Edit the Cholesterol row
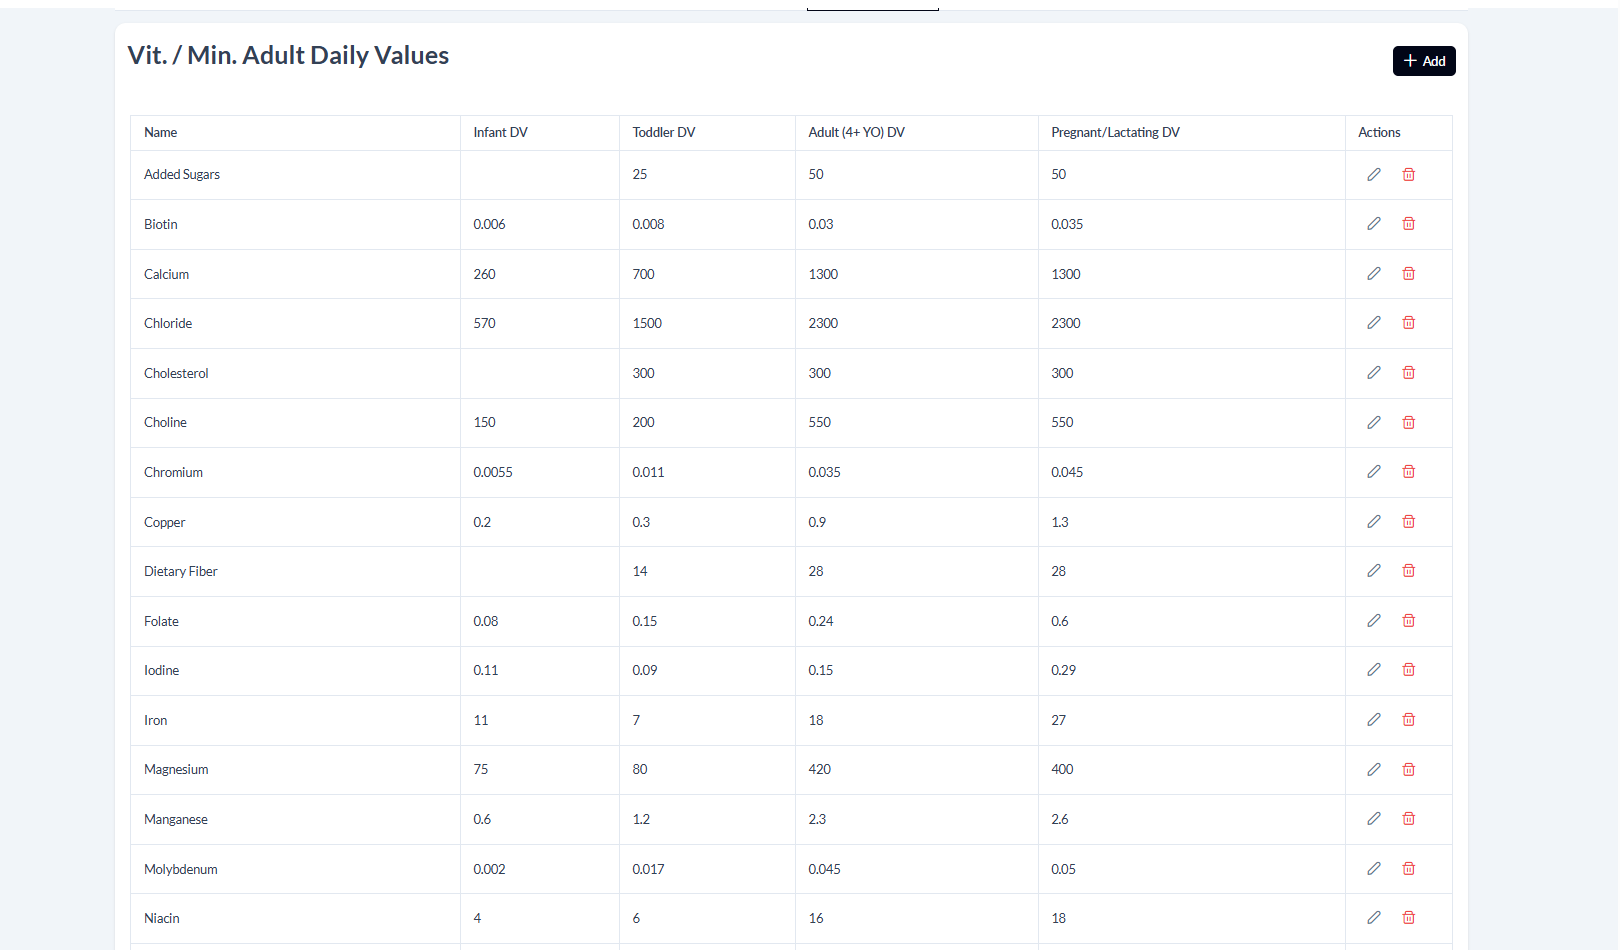1620x950 pixels. (x=1374, y=373)
